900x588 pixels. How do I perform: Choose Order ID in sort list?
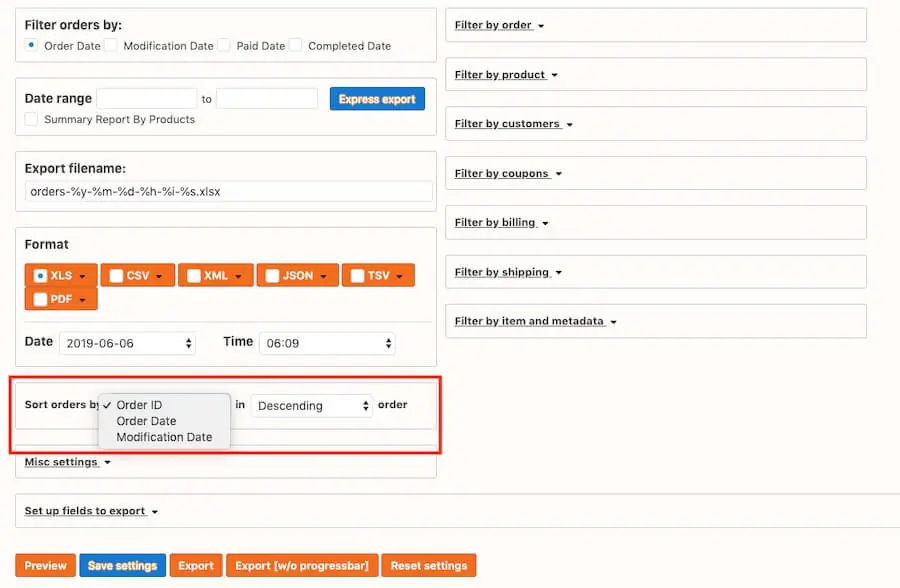[139, 405]
